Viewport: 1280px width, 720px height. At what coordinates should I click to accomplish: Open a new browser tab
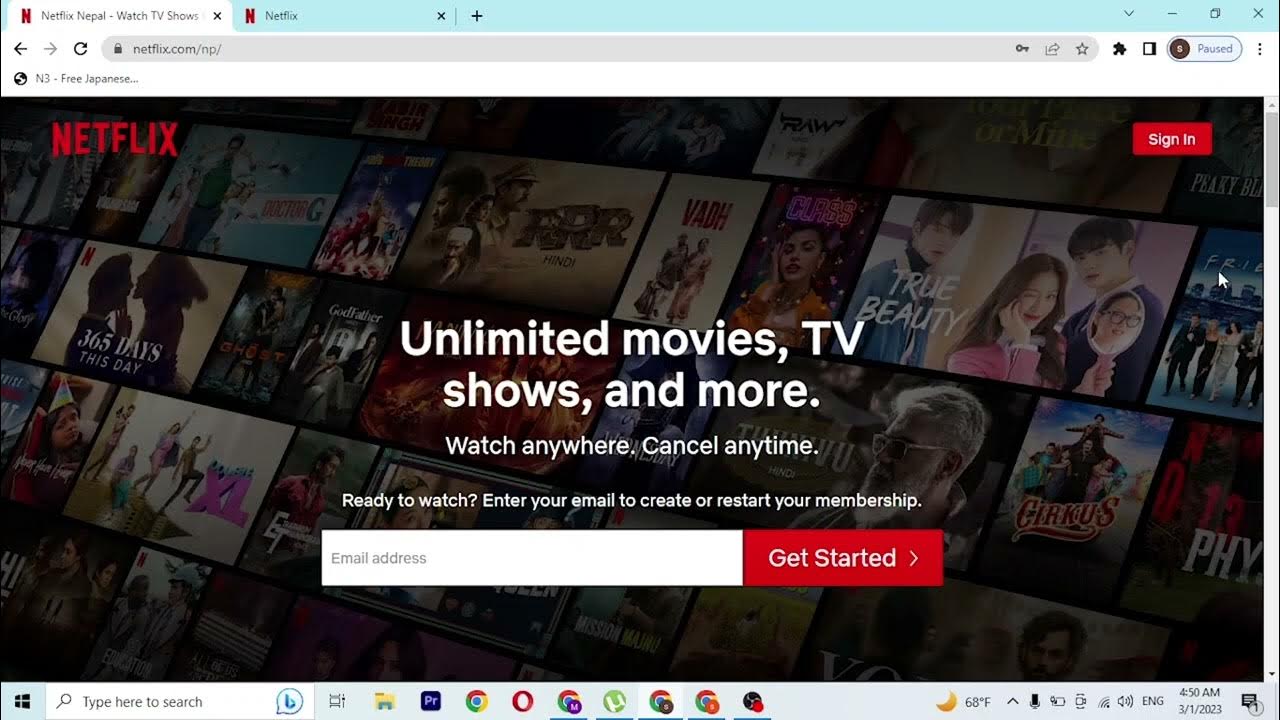pos(477,16)
